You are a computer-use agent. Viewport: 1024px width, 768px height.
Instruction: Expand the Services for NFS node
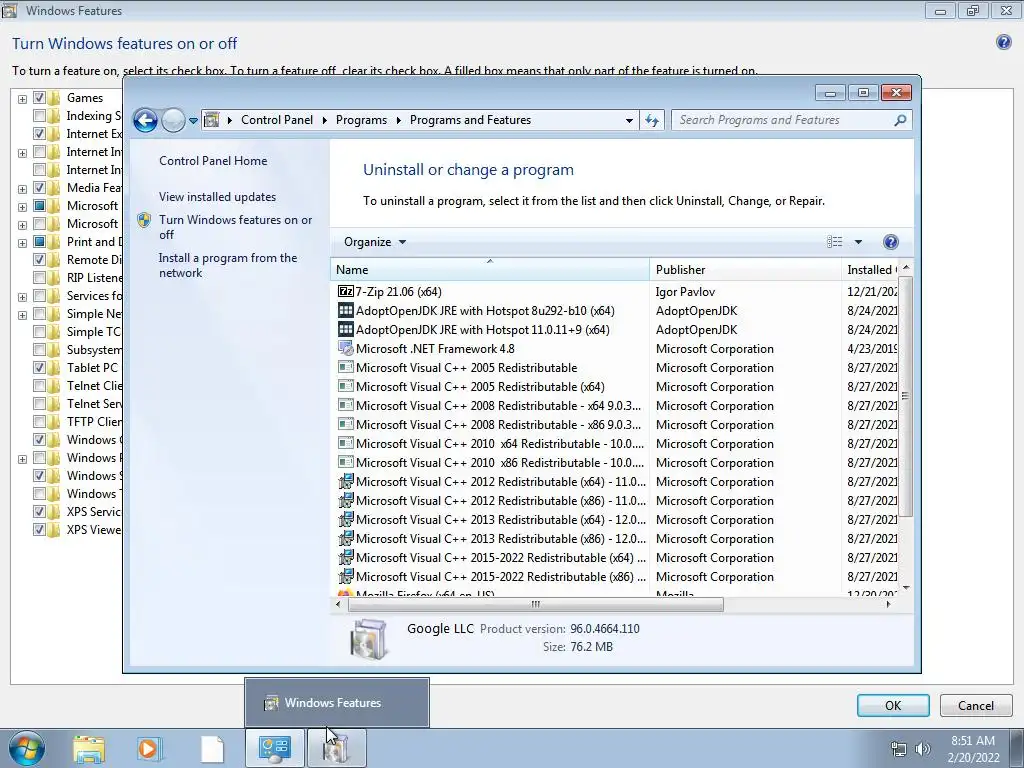[x=22, y=296]
